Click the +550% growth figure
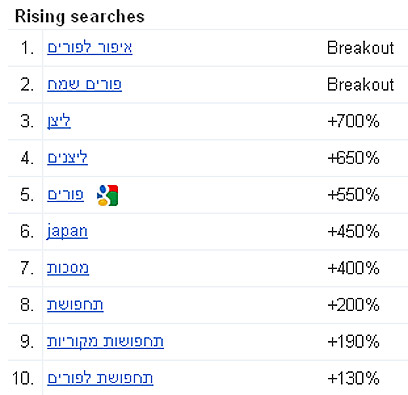The width and height of the screenshot is (408, 395). pyautogui.click(x=353, y=195)
